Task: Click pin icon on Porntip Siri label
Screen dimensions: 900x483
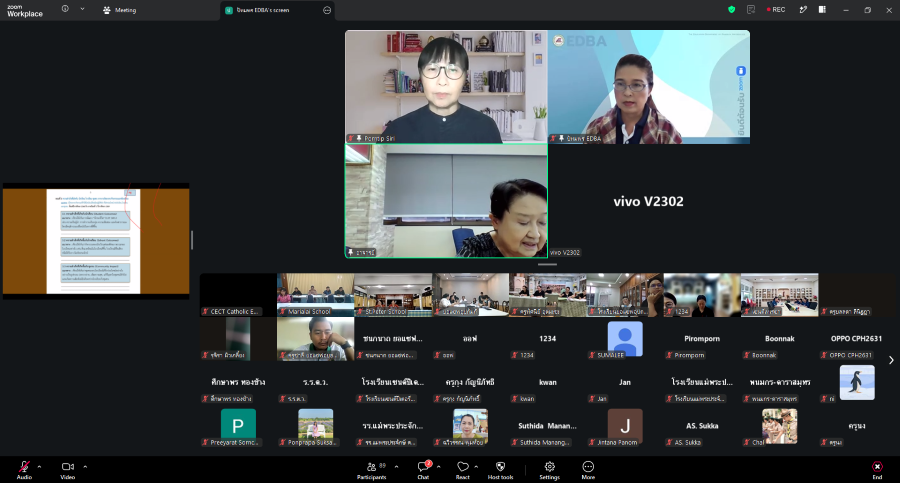Action: coord(359,138)
